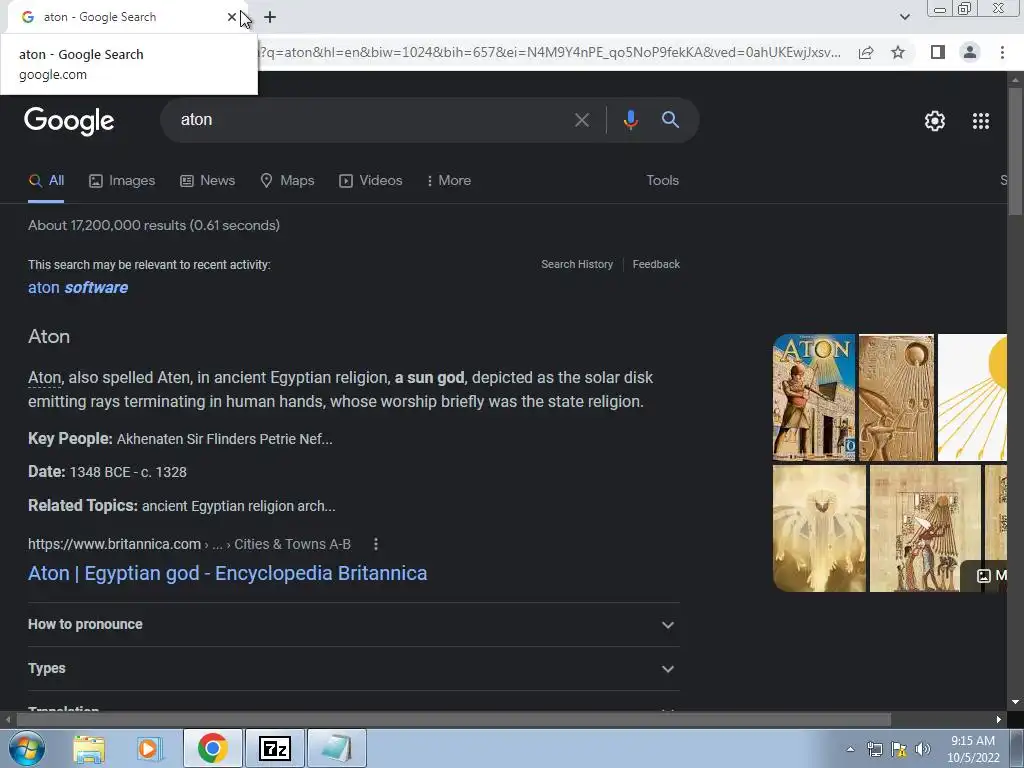Open the volume speaker tray icon
1024x768 pixels.
(x=923, y=749)
